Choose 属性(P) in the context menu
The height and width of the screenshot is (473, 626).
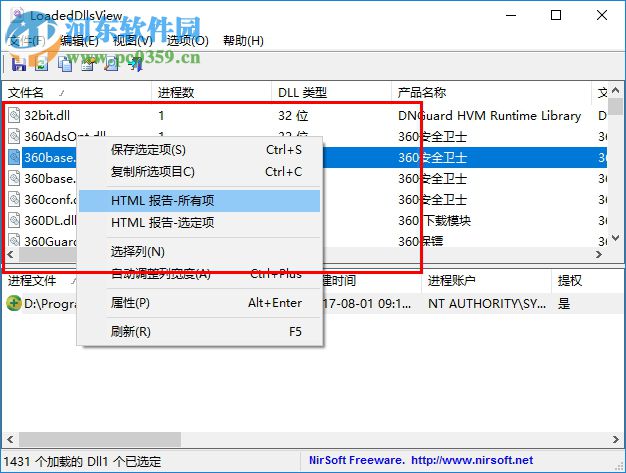(x=200, y=303)
